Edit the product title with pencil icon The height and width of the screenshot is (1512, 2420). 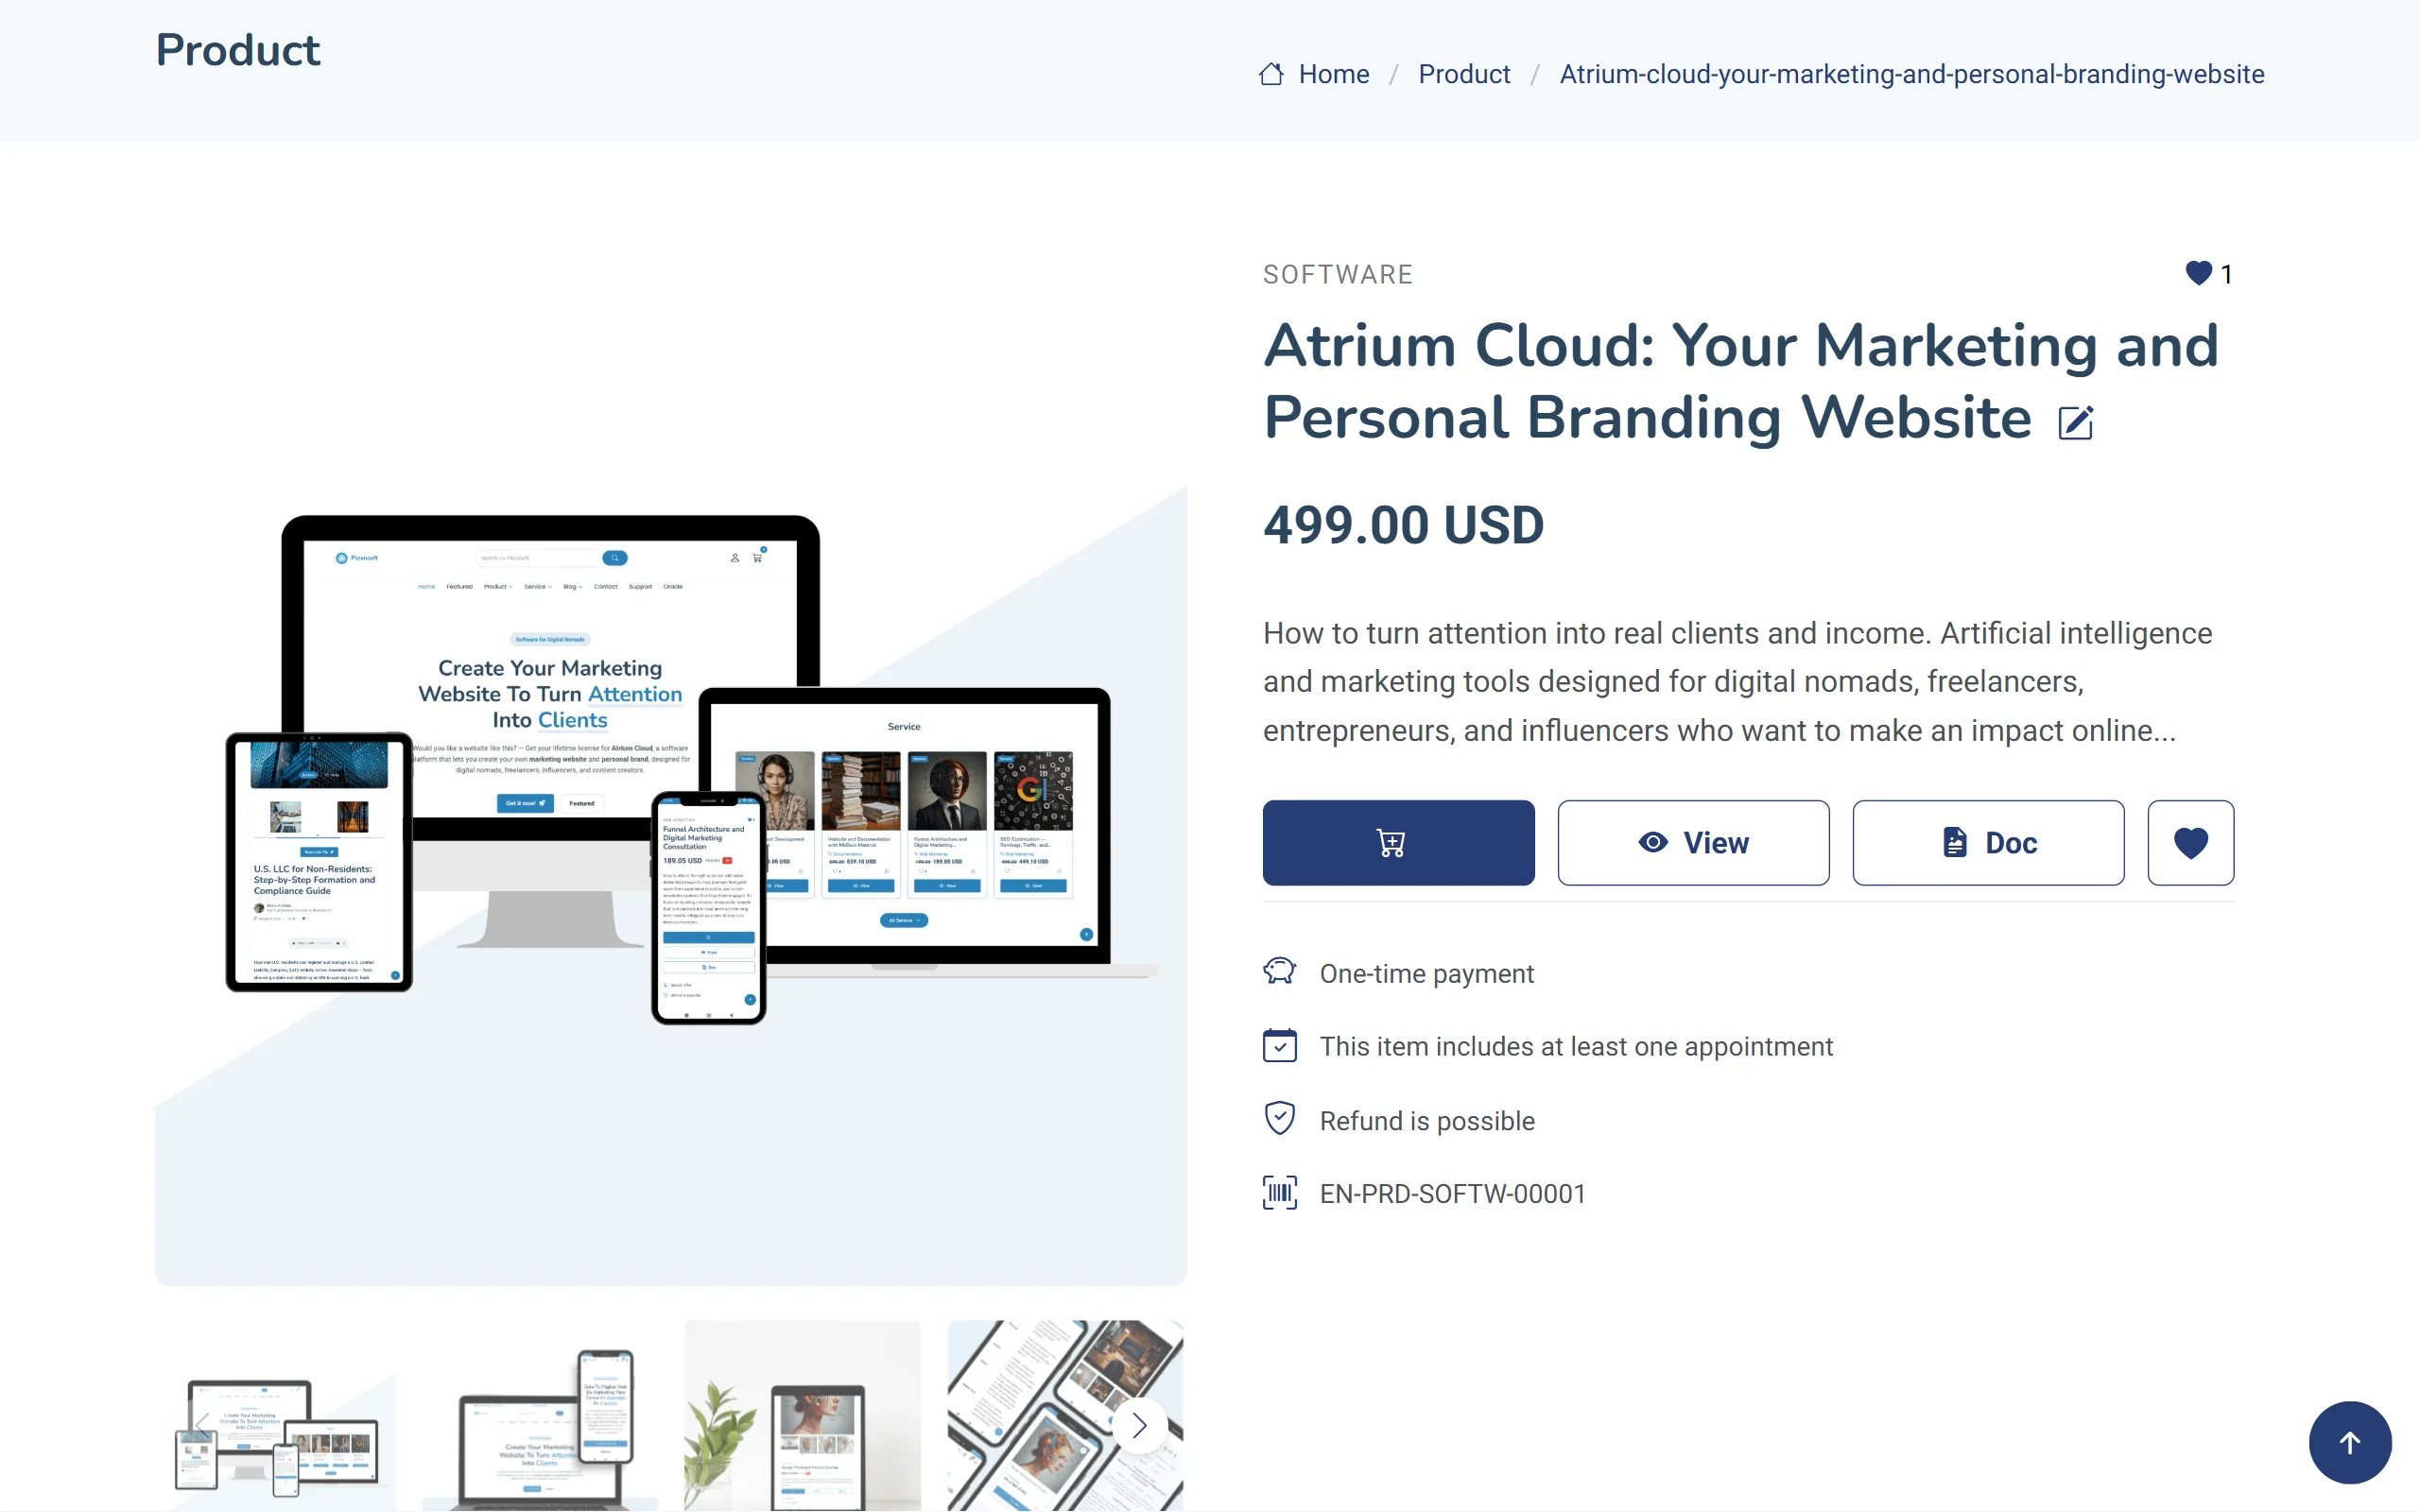pyautogui.click(x=2076, y=422)
